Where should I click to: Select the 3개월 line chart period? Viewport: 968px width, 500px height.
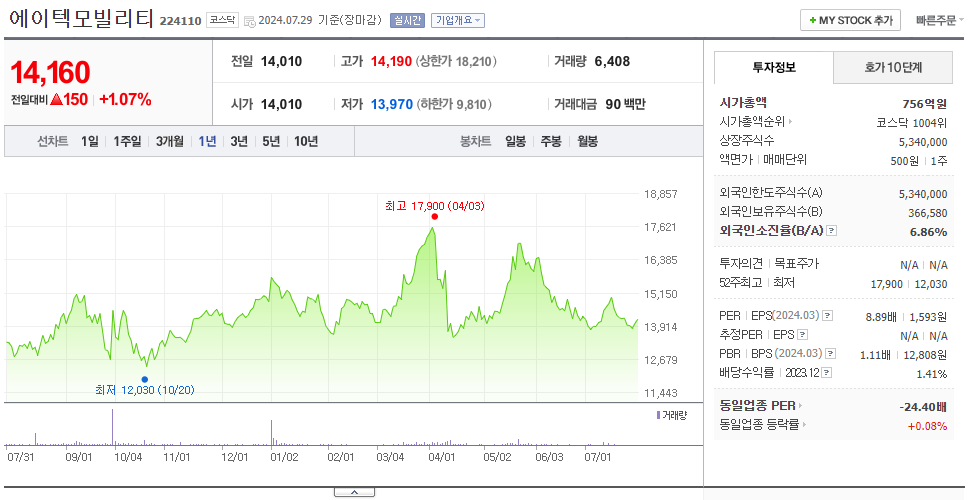[170, 141]
